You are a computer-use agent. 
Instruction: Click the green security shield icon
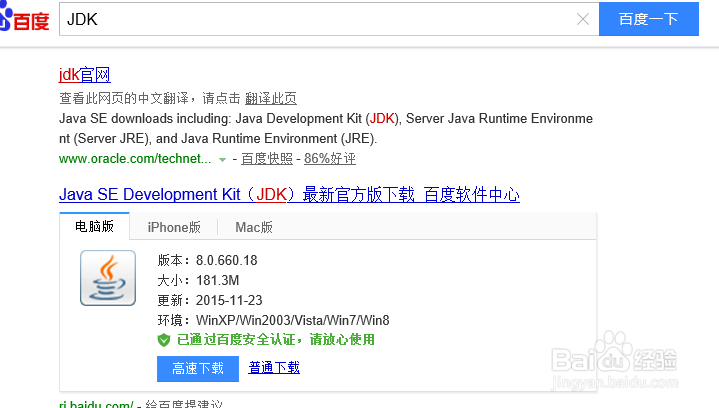tap(164, 340)
